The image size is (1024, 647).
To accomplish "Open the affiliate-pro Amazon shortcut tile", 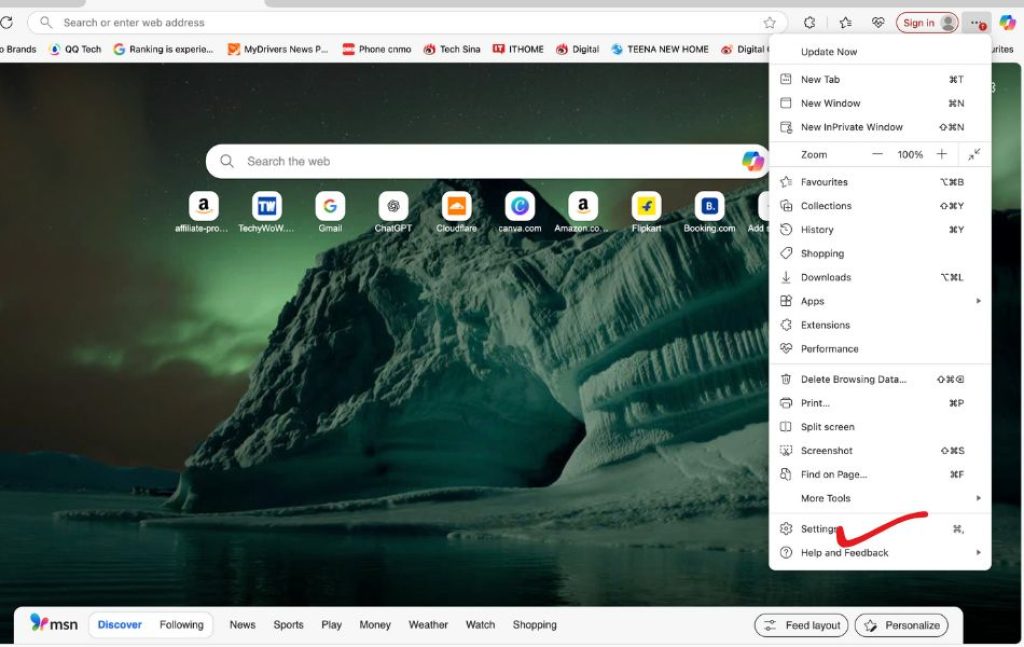I will (203, 212).
